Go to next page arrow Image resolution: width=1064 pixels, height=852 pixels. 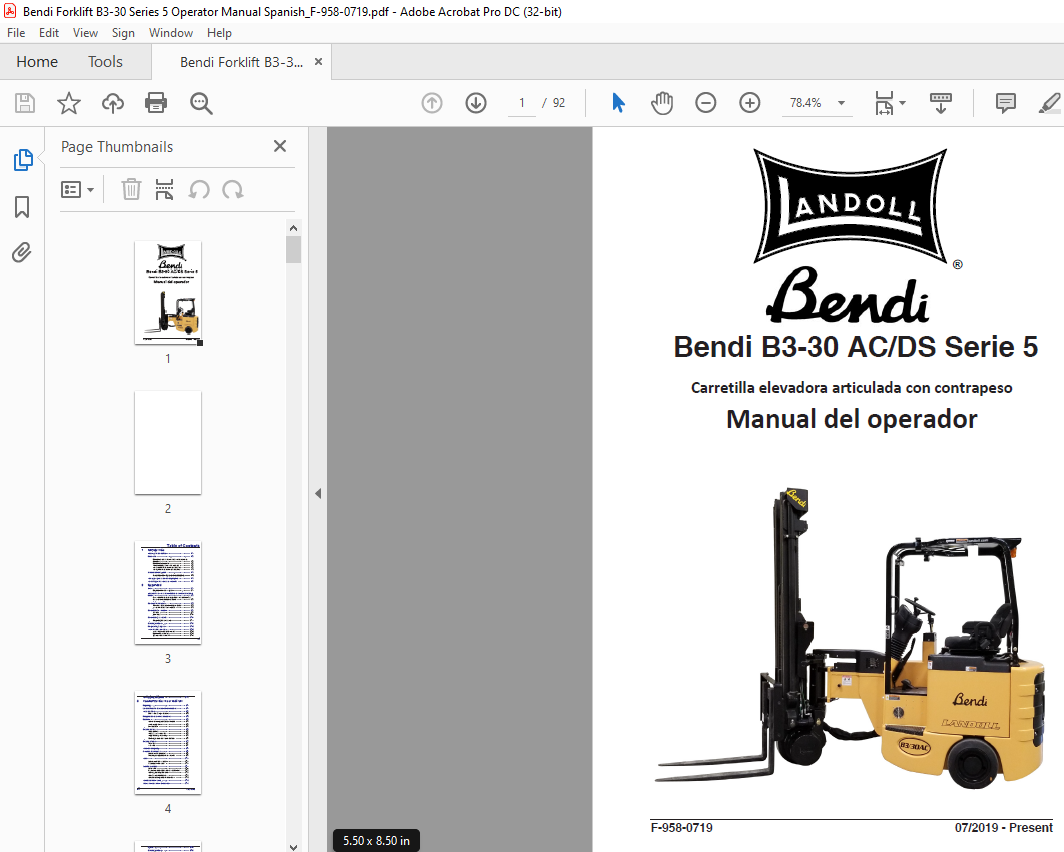point(476,103)
